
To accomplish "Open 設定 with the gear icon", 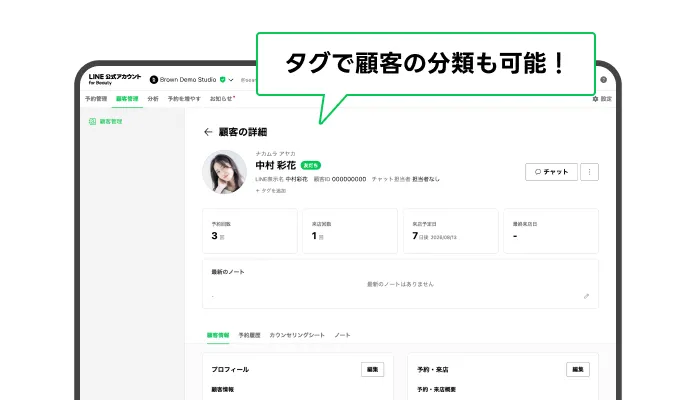I will tap(602, 99).
